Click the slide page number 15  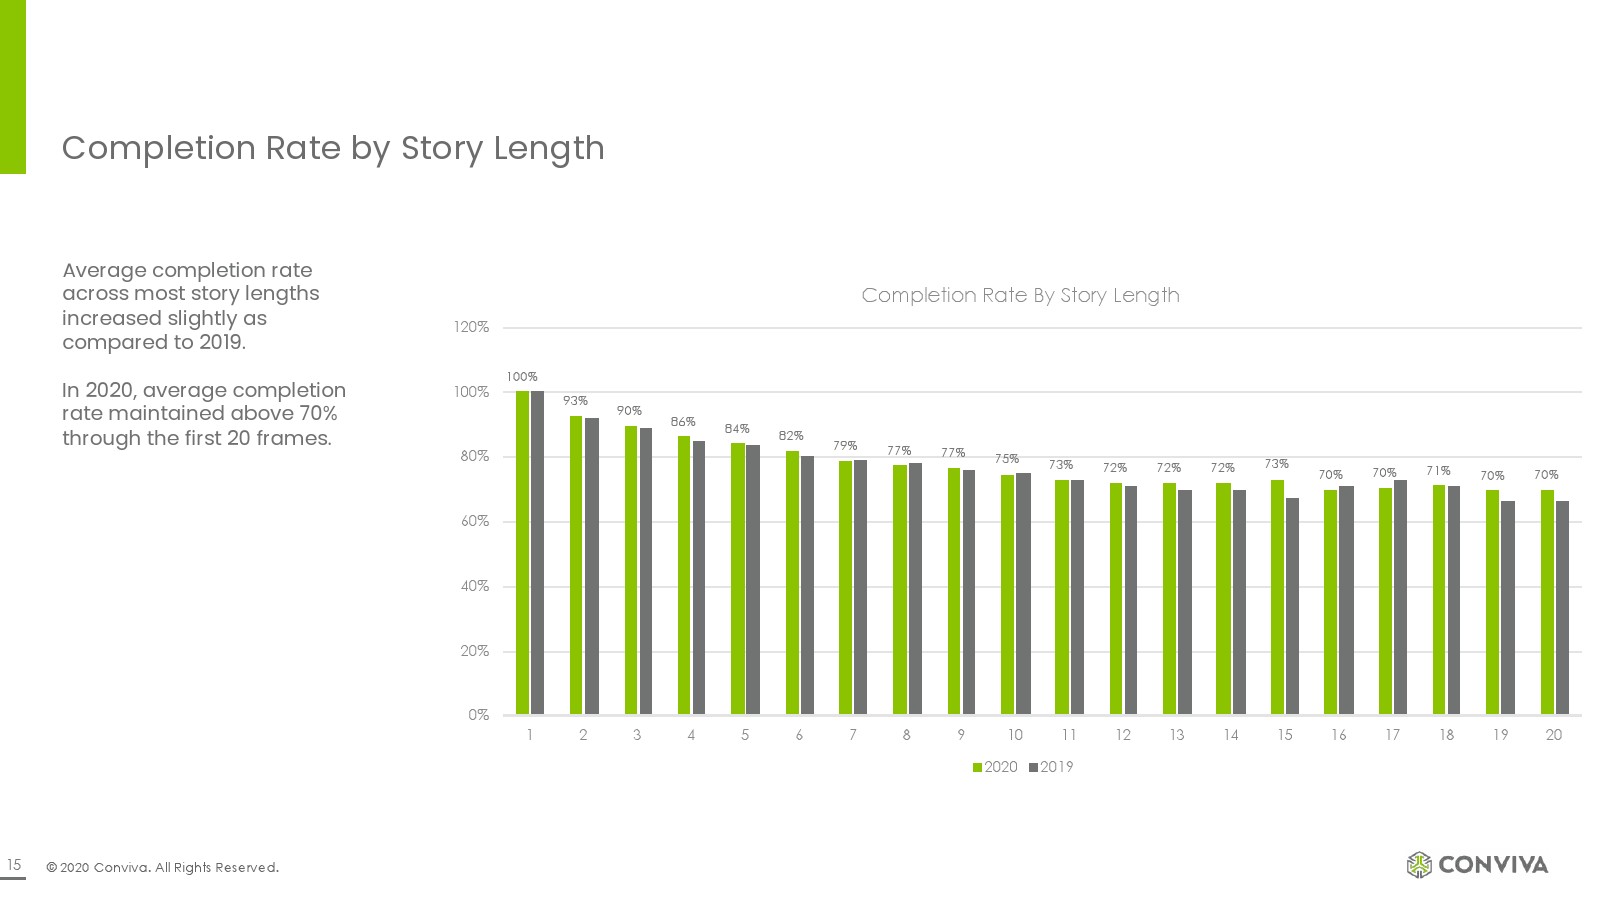(x=14, y=865)
